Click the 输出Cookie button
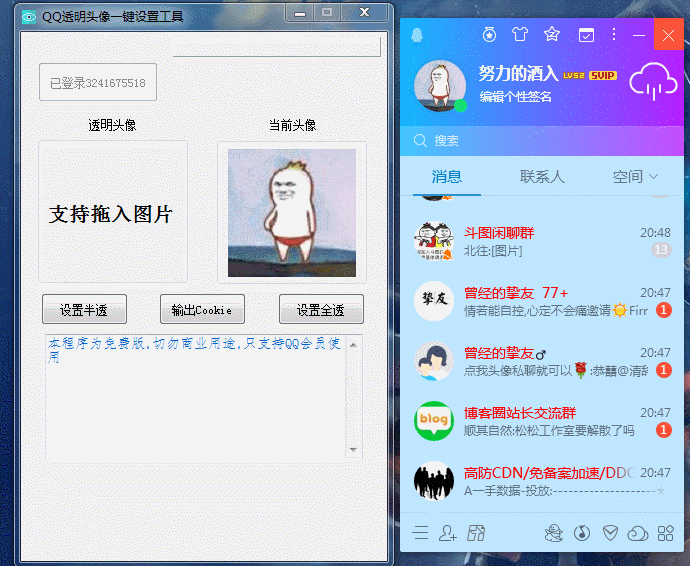This screenshot has width=690, height=566. coord(202,309)
